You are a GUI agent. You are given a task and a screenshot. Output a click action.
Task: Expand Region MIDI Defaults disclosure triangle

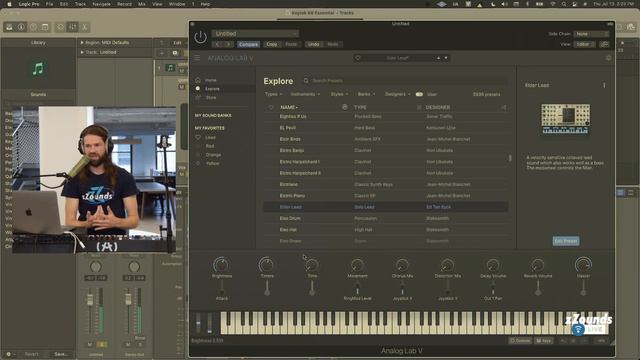click(82, 42)
